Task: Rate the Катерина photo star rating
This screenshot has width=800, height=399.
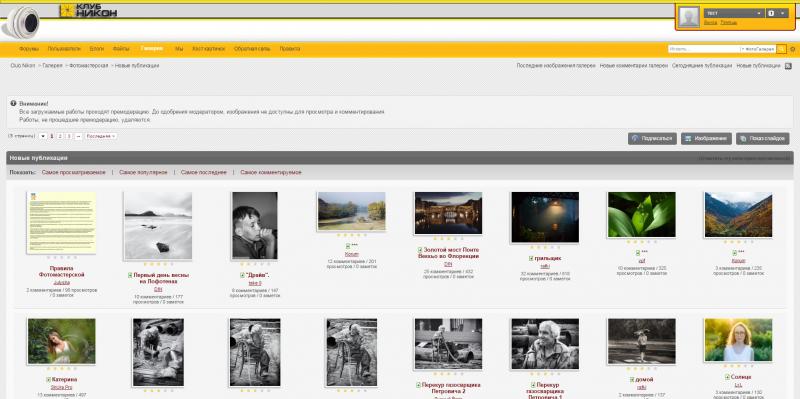Action: (x=62, y=368)
